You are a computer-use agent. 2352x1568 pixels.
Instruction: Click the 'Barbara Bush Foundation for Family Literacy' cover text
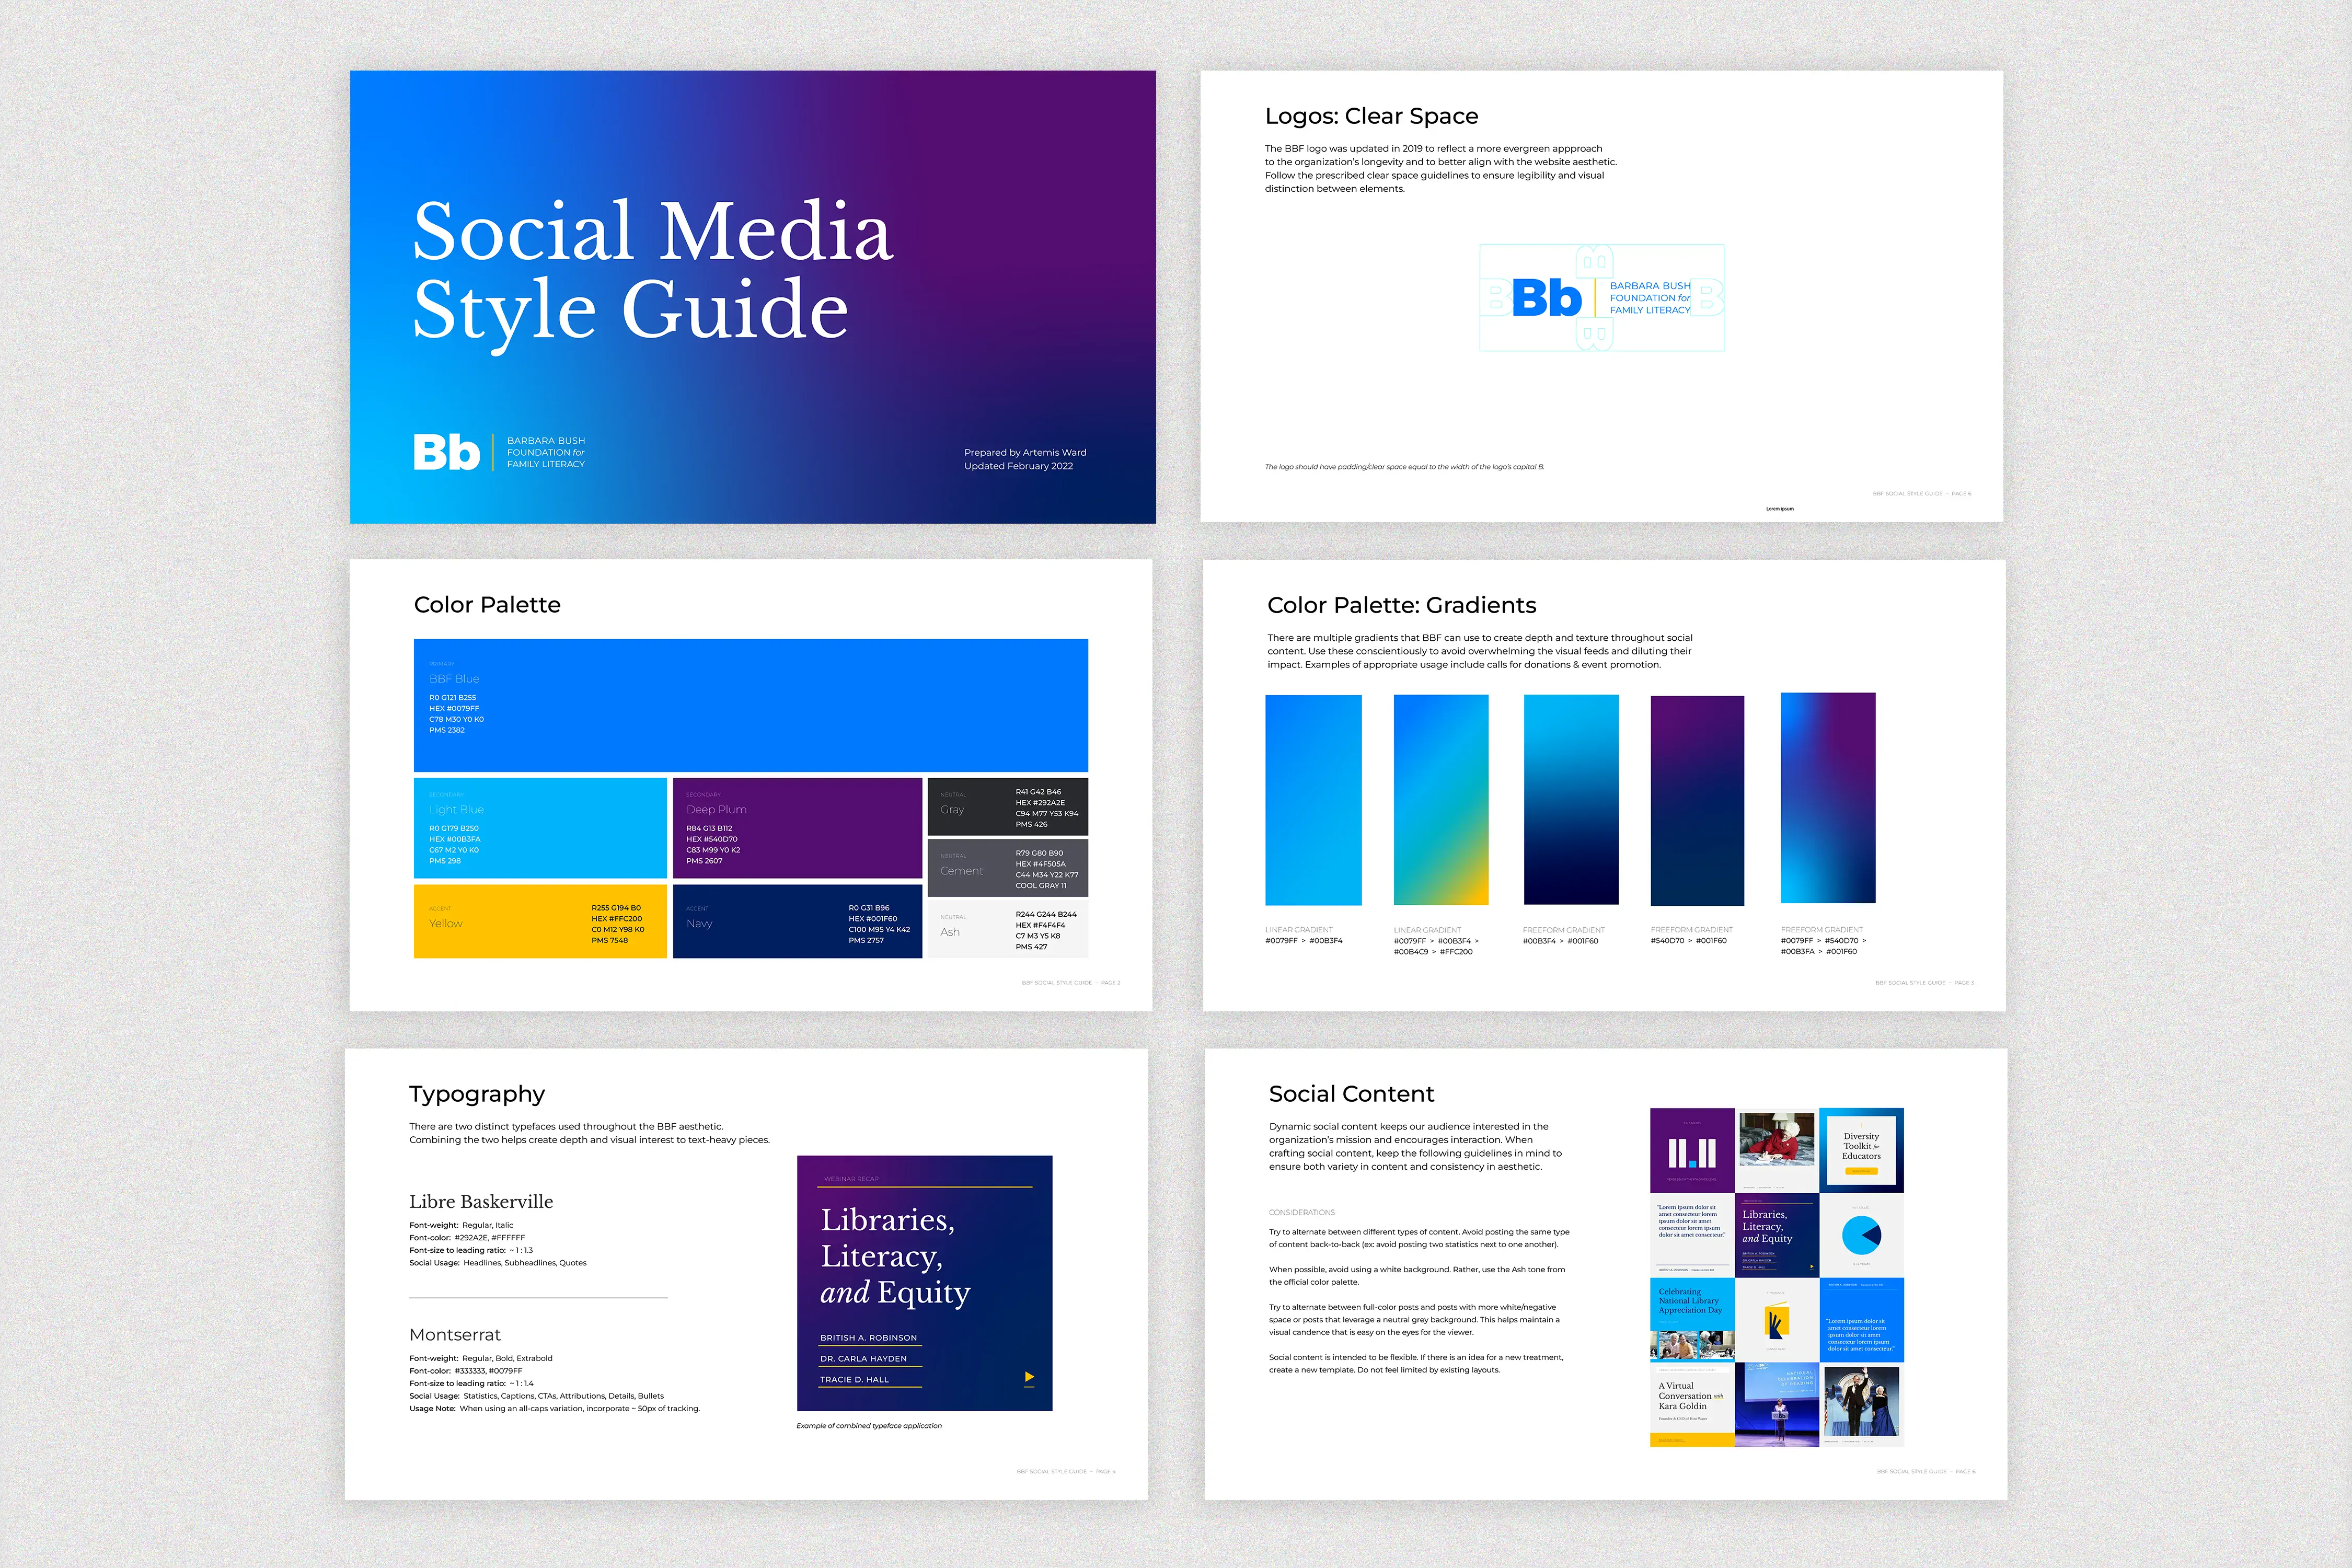pos(546,452)
